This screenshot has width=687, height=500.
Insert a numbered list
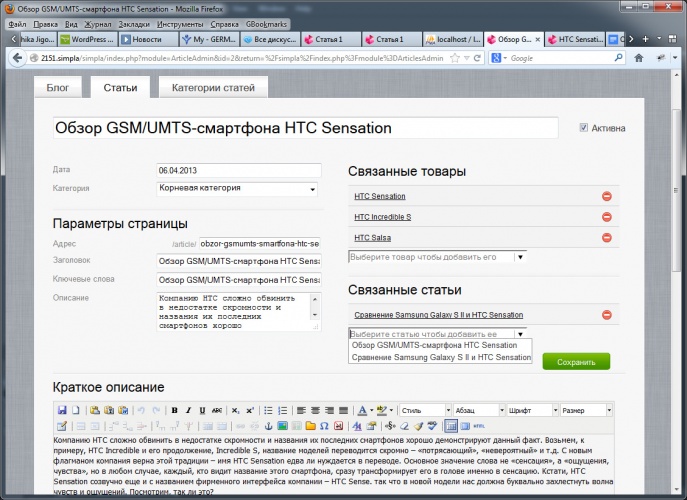pos(283,411)
